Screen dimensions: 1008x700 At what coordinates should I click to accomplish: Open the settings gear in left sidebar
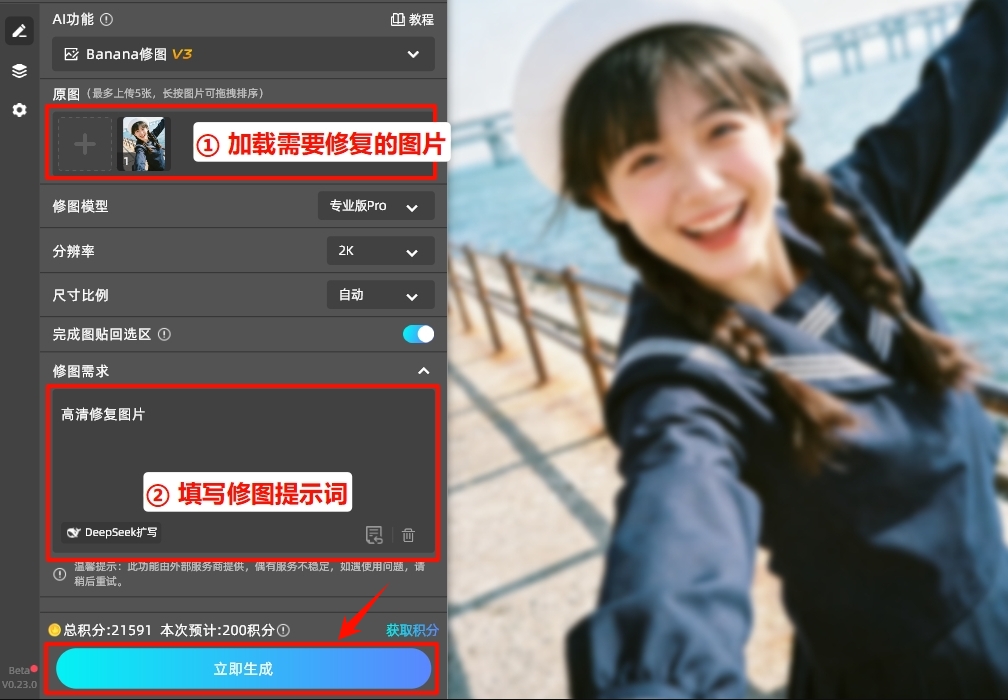point(19,111)
